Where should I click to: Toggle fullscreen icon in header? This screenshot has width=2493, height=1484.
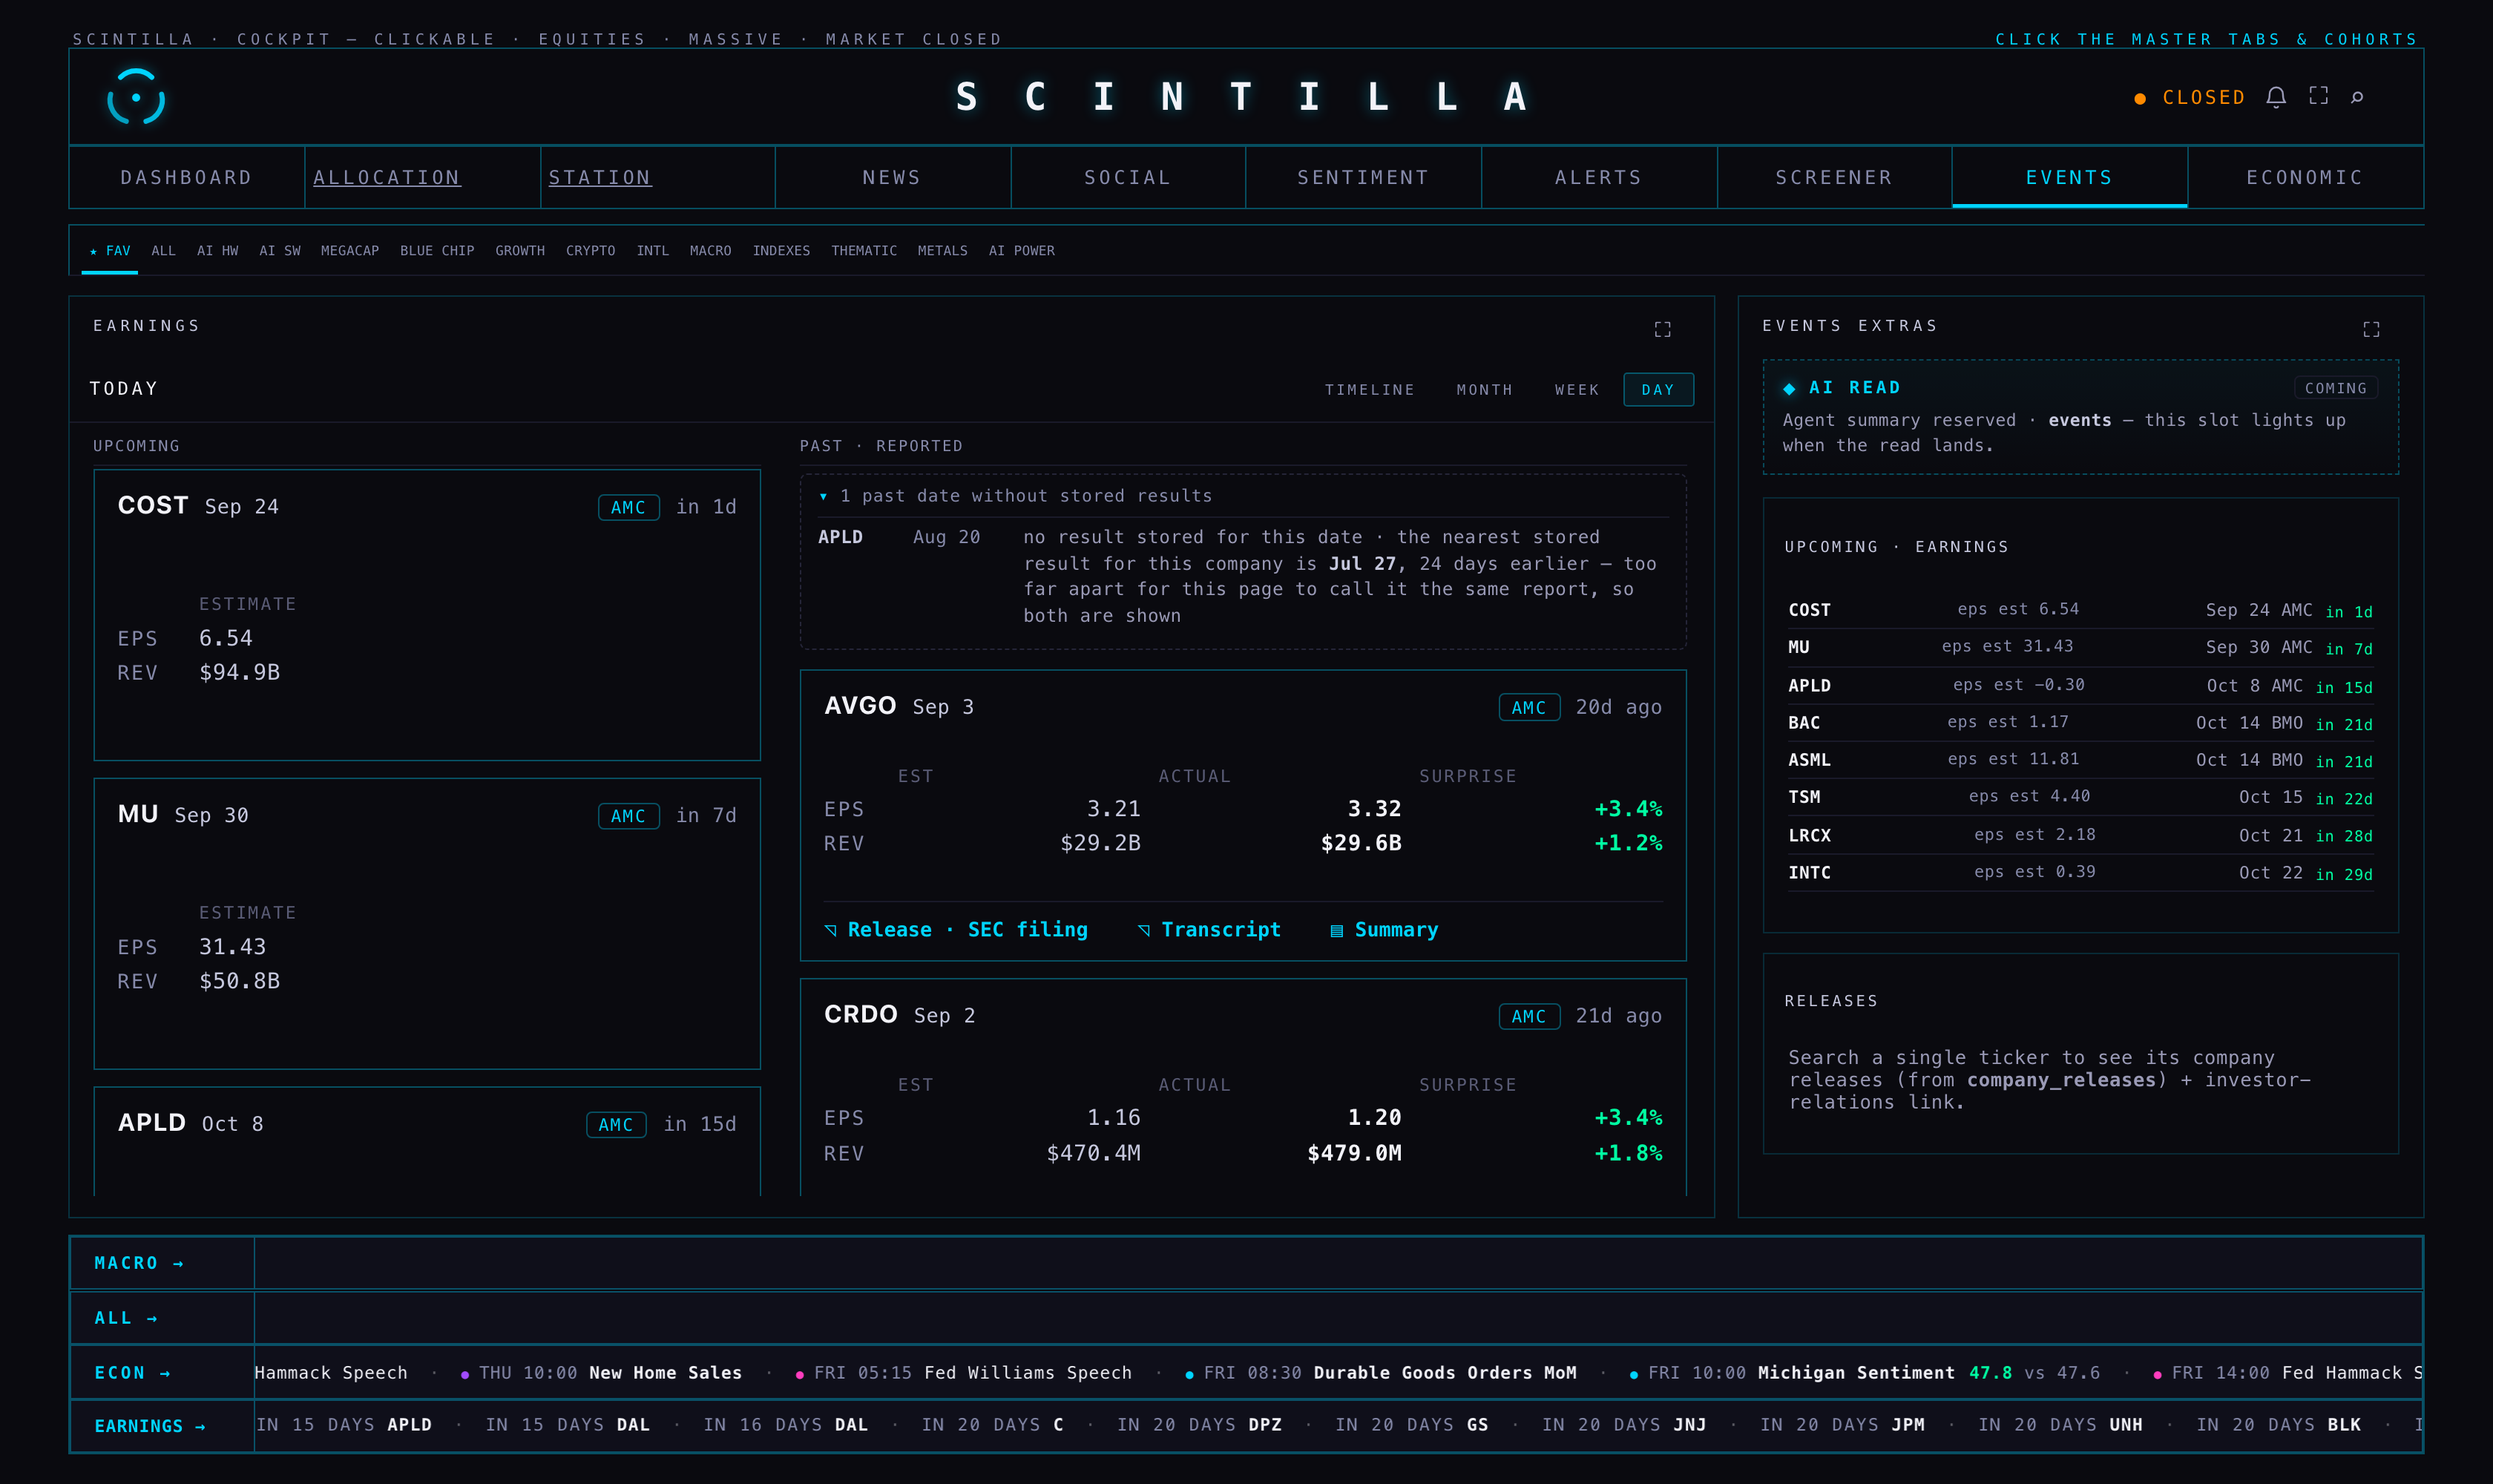click(2318, 96)
